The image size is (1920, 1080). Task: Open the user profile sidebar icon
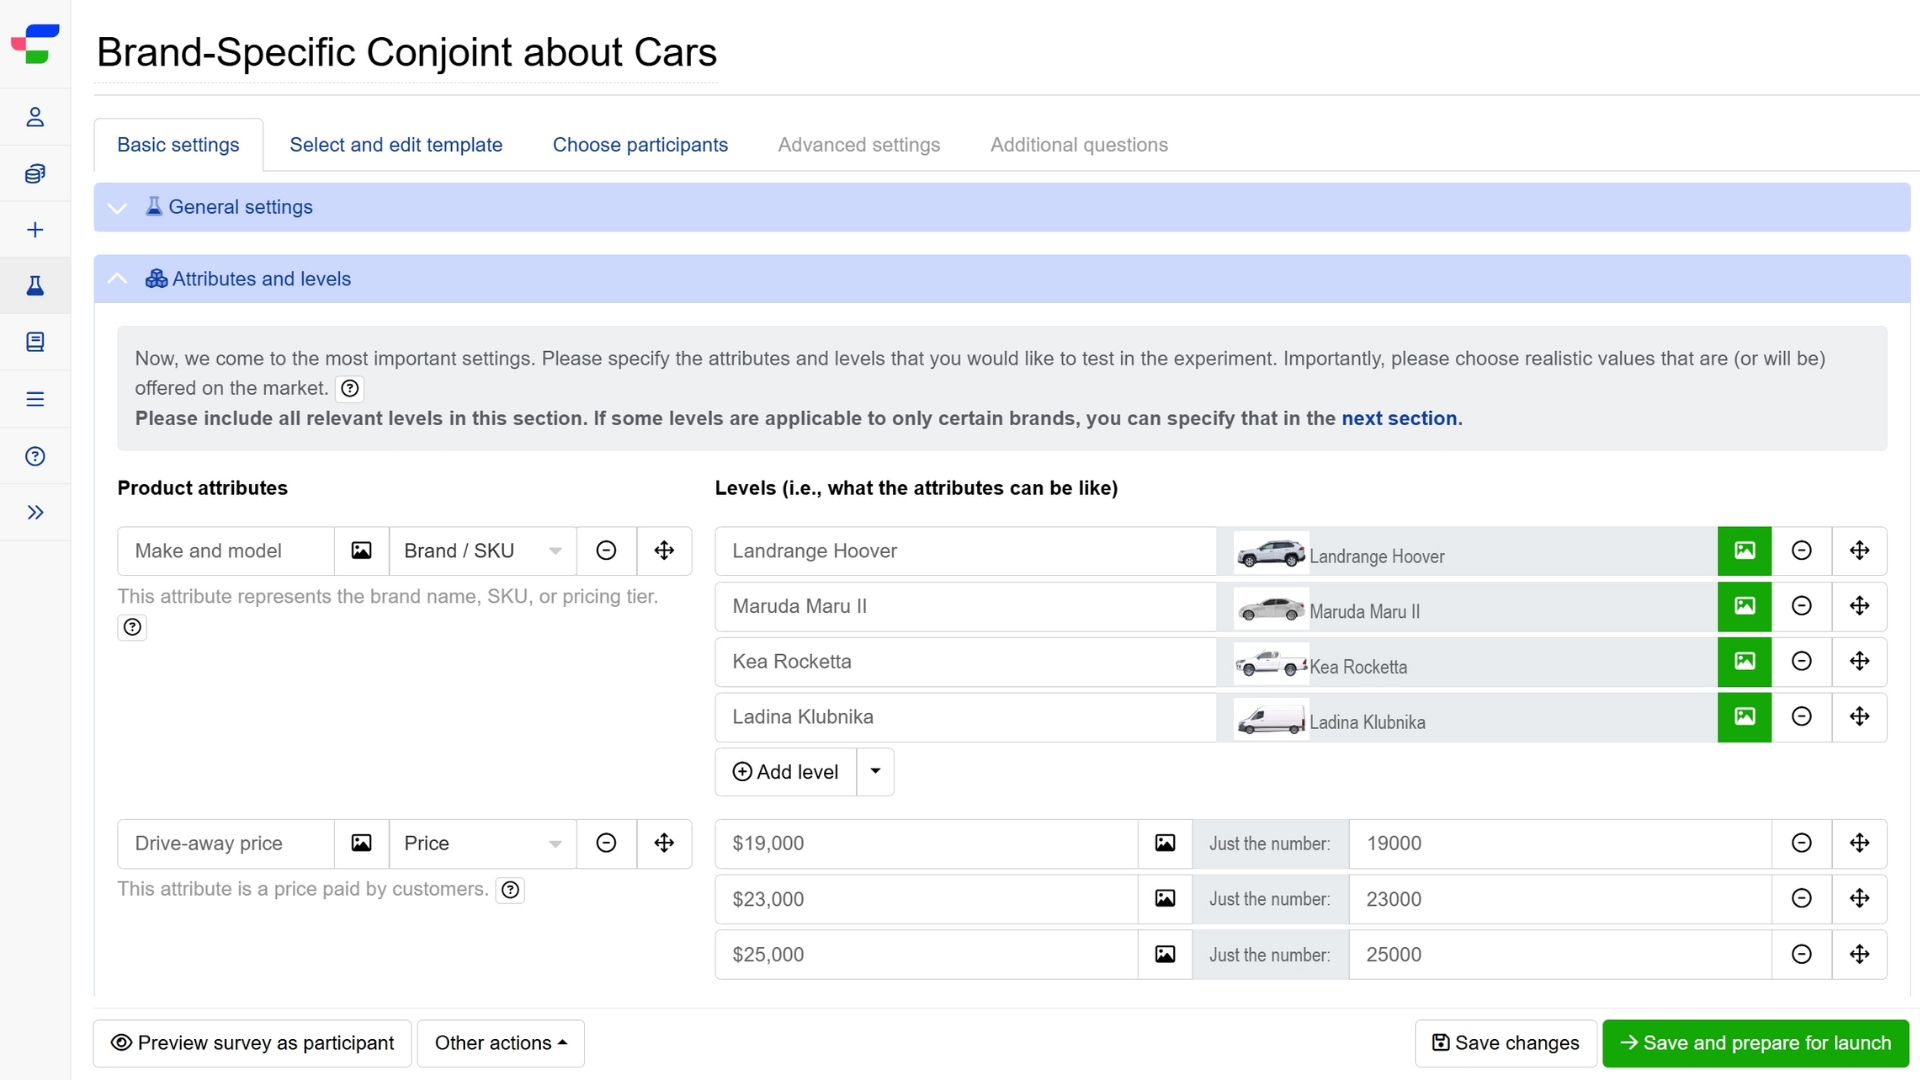tap(35, 117)
